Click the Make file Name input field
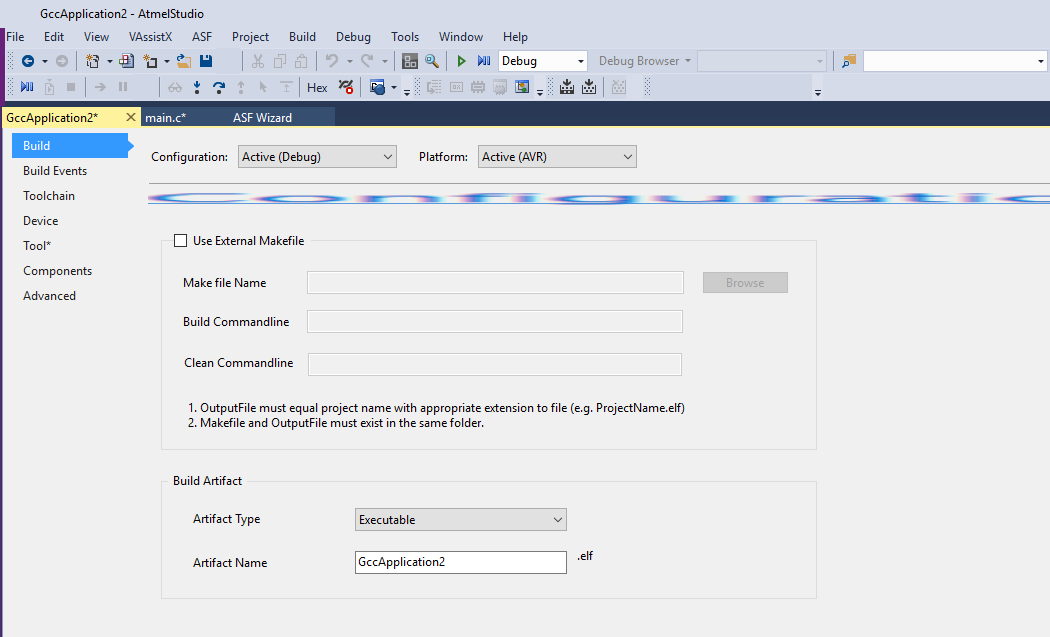This screenshot has width=1050, height=637. (x=496, y=283)
